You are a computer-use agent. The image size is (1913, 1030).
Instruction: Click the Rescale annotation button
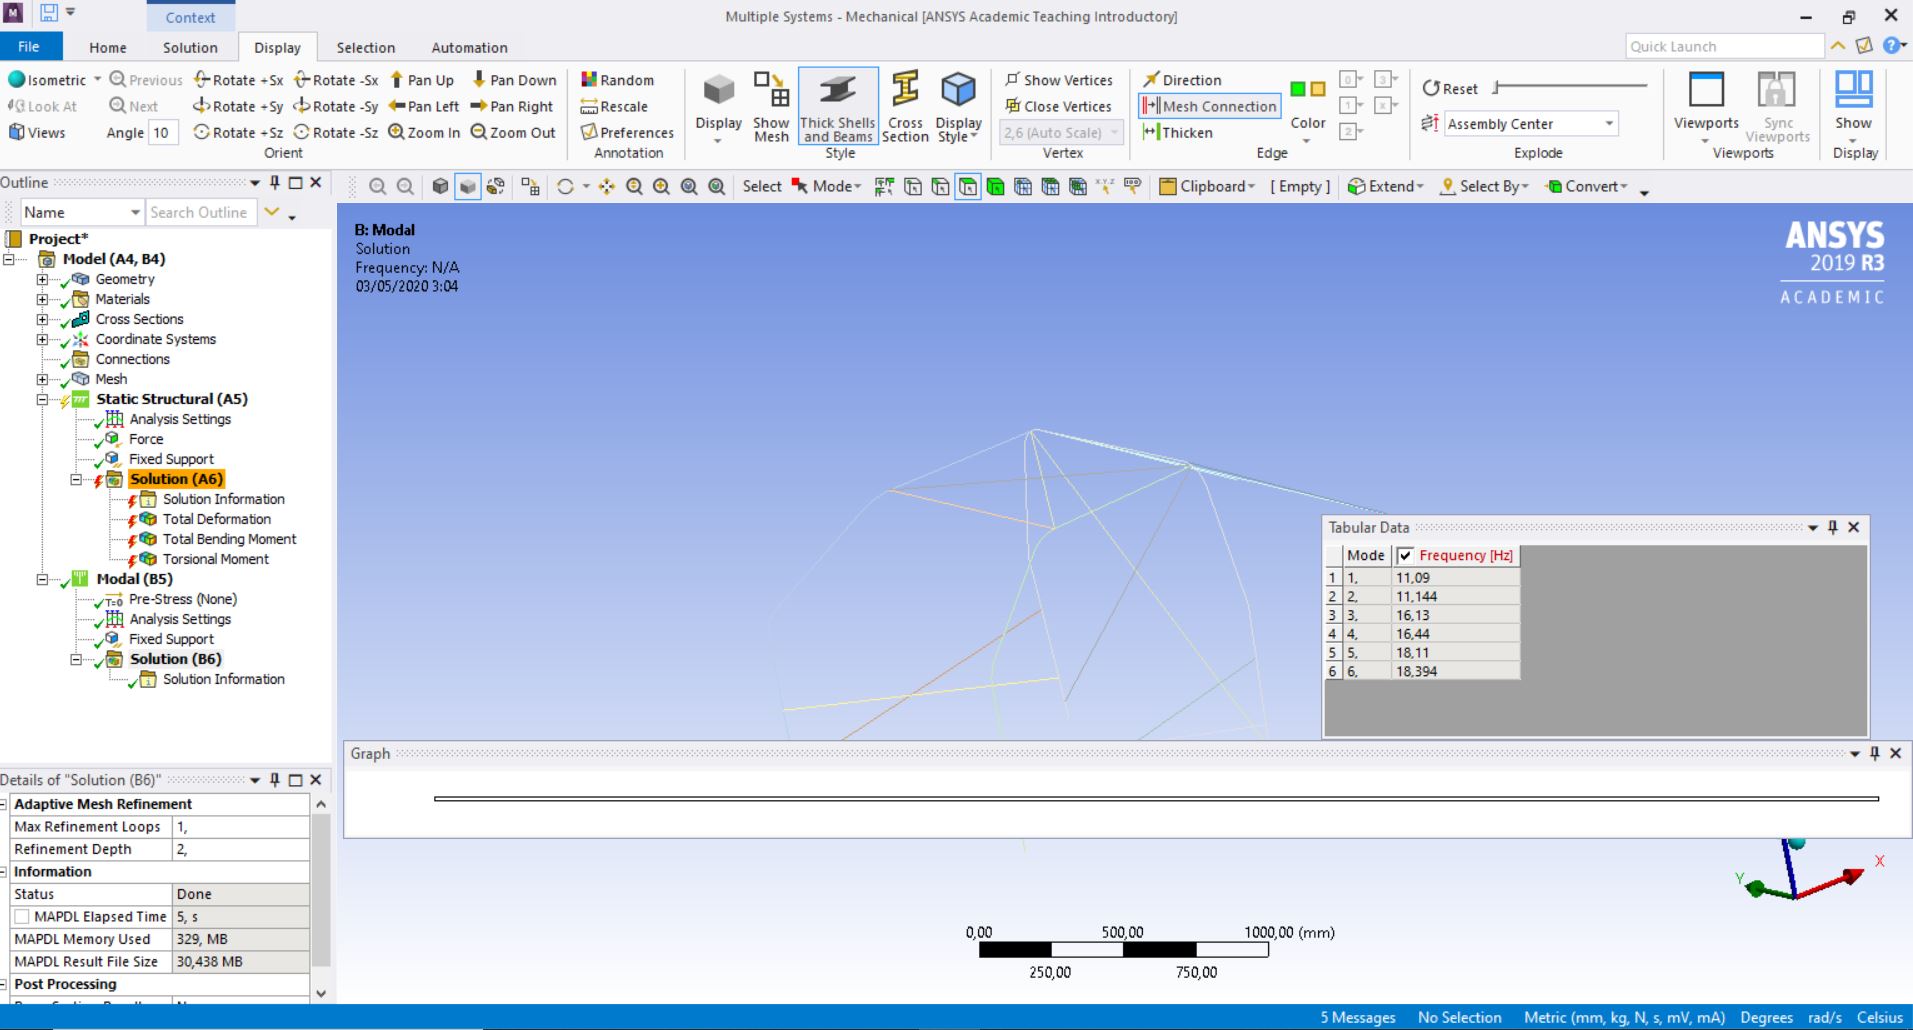[615, 106]
